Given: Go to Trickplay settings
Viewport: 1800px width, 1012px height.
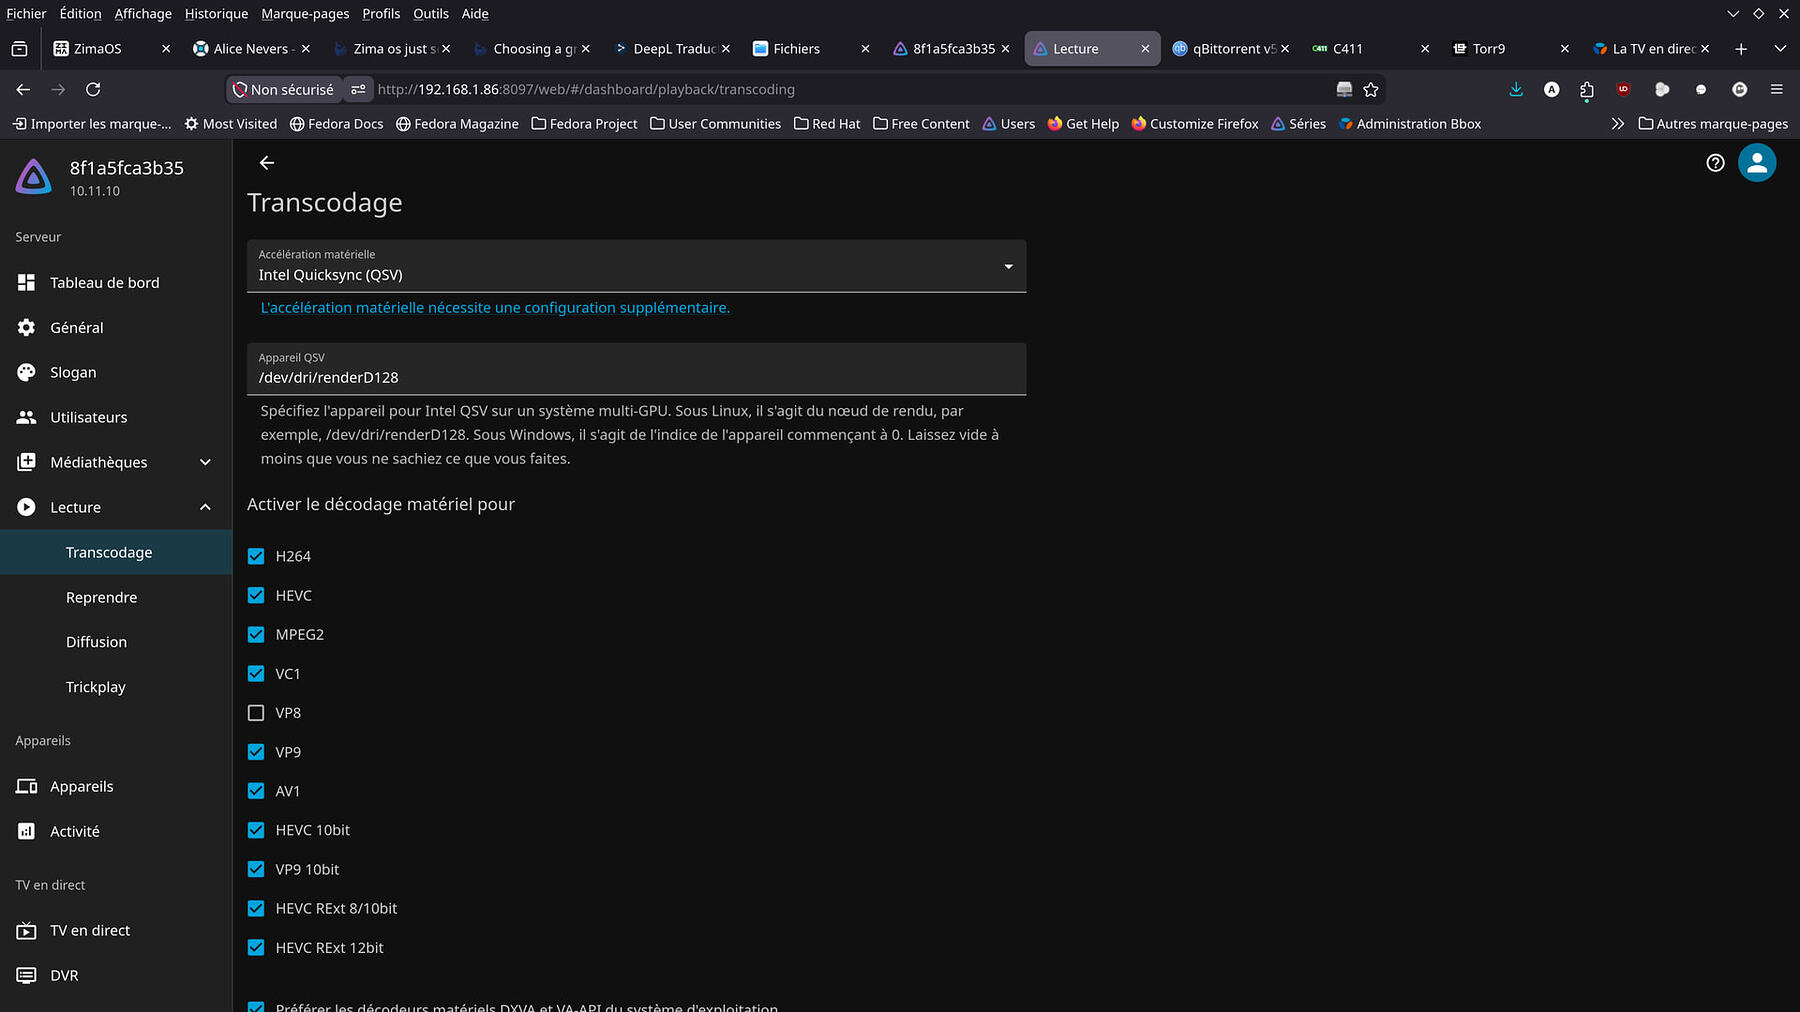Looking at the screenshot, I should (x=96, y=688).
